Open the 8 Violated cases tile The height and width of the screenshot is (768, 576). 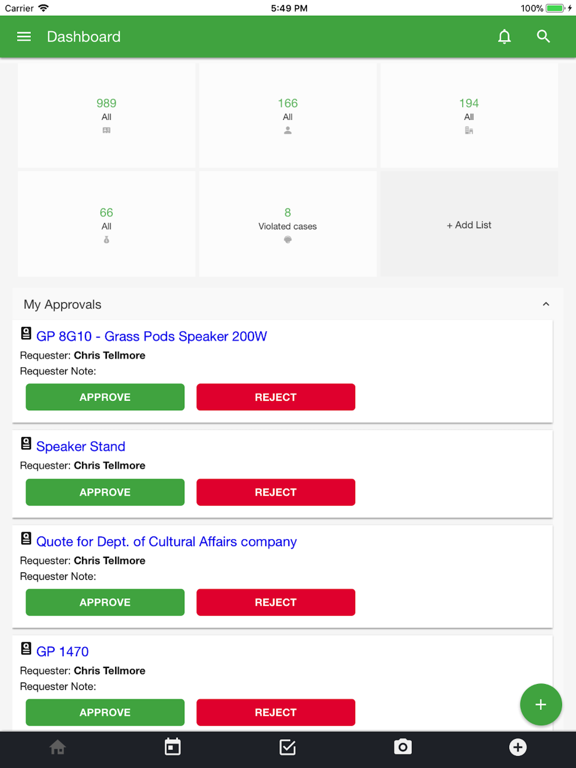click(x=288, y=224)
